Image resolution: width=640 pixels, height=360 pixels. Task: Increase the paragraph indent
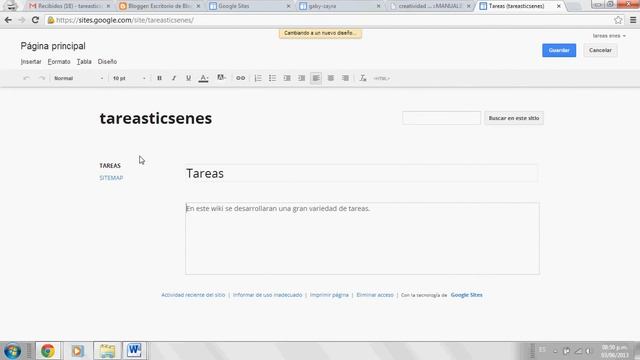[302, 78]
